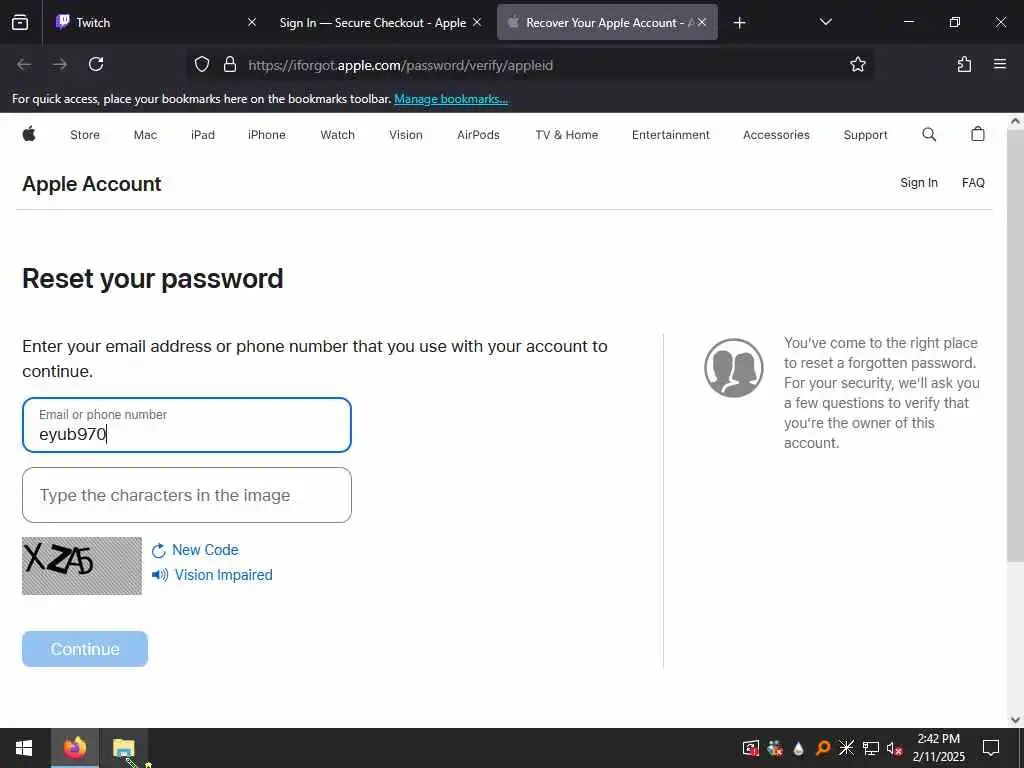The image size is (1024, 768).
Task: Open the shopping bag icon
Action: 978,134
